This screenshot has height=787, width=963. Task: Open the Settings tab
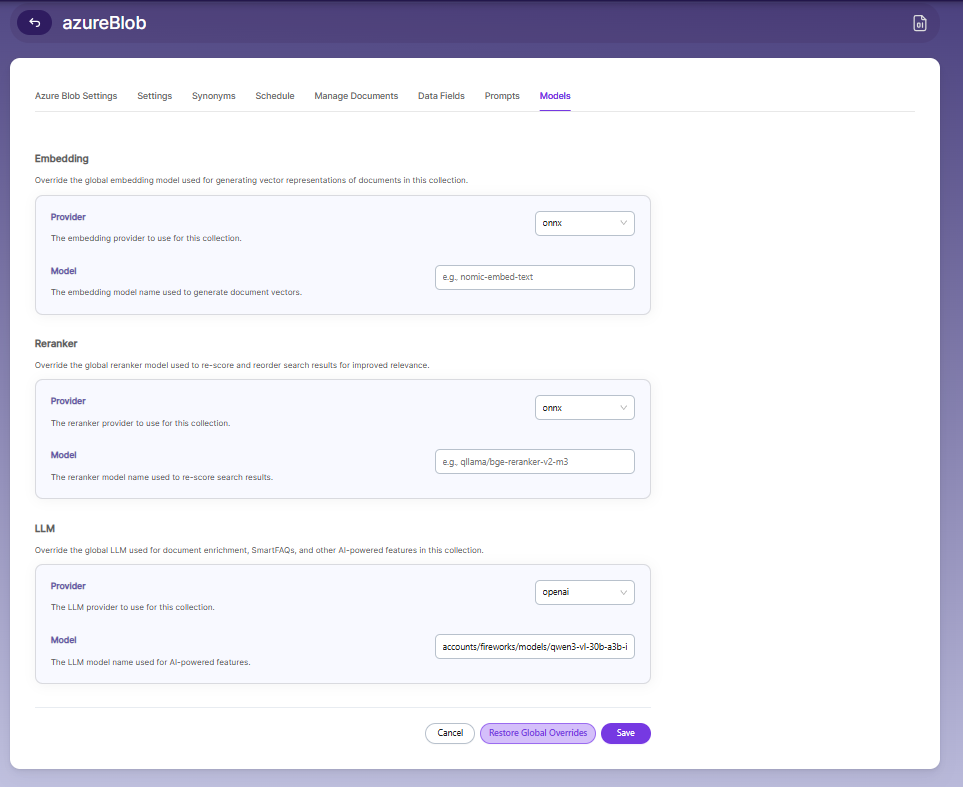point(155,96)
